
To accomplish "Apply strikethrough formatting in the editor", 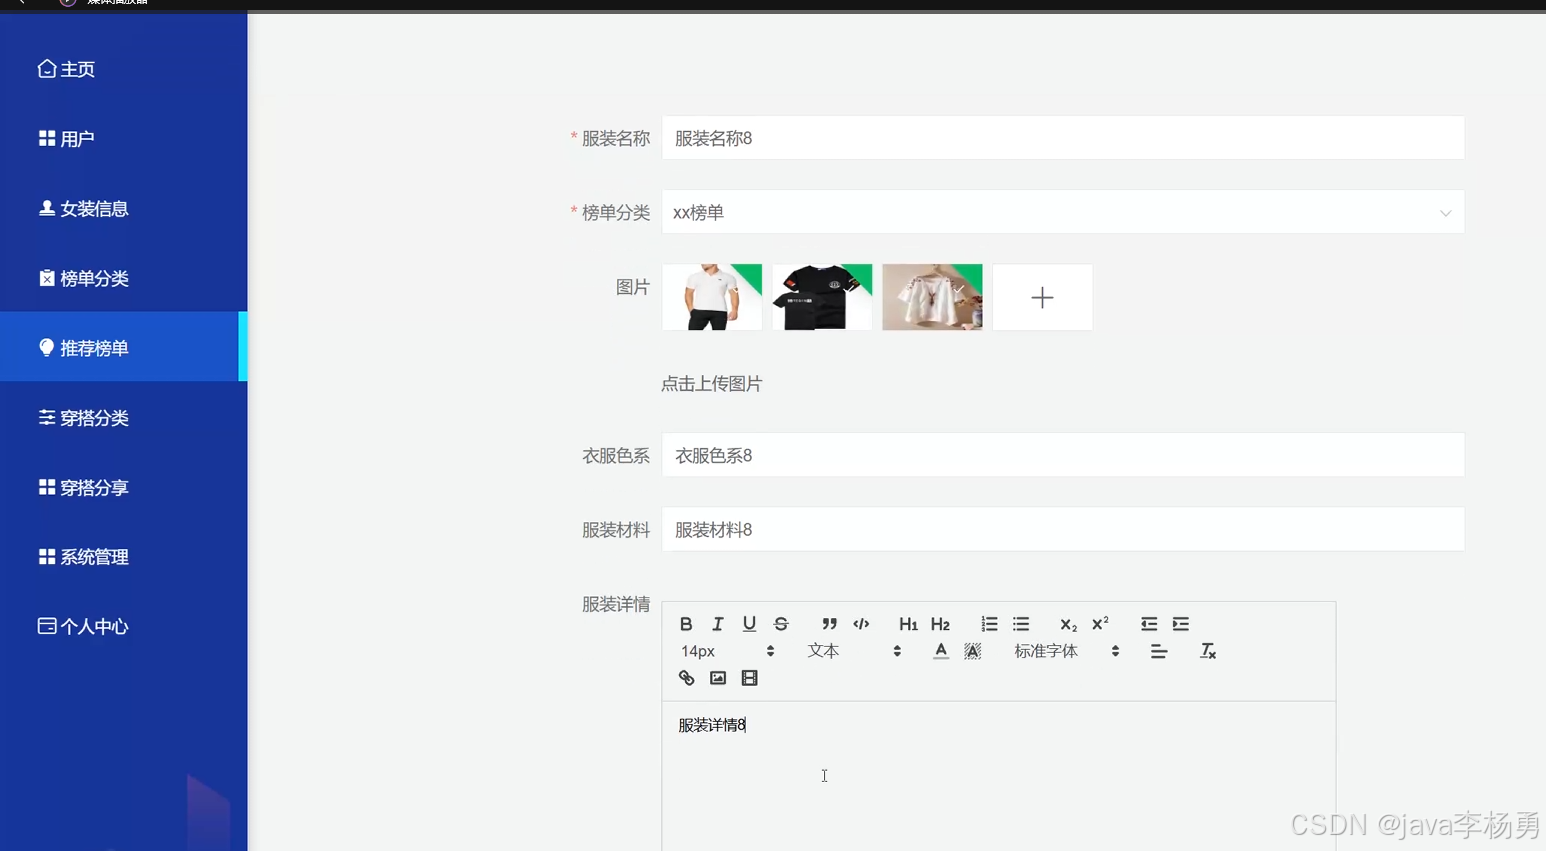I will click(x=781, y=623).
